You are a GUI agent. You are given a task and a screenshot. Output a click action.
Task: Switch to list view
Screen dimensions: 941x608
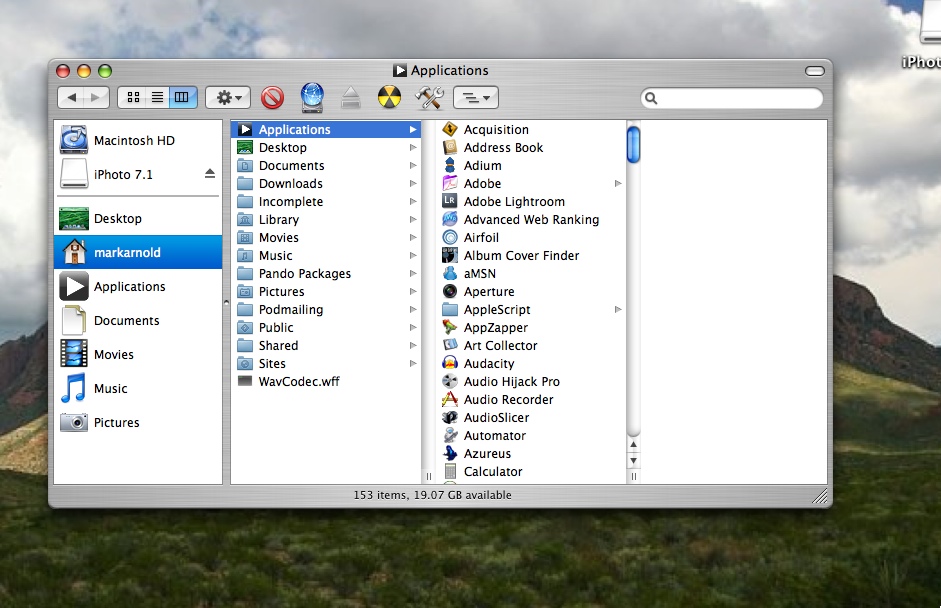click(x=158, y=97)
